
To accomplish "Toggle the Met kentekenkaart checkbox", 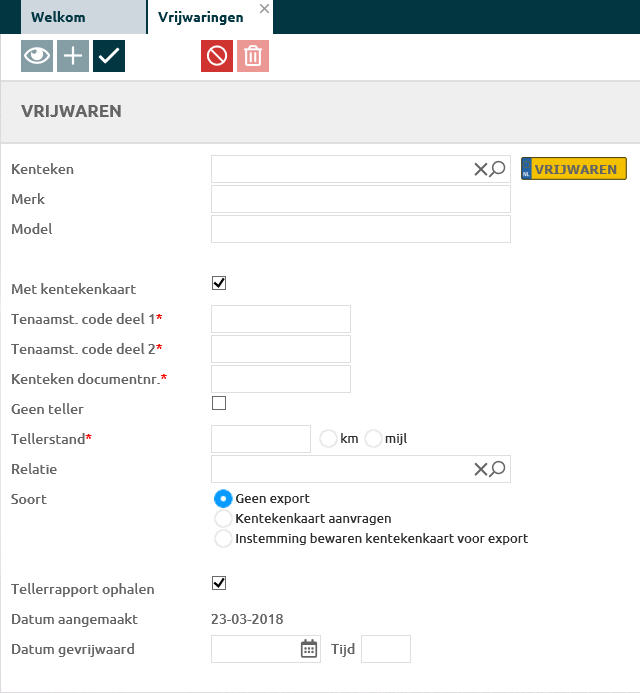I will [219, 284].
